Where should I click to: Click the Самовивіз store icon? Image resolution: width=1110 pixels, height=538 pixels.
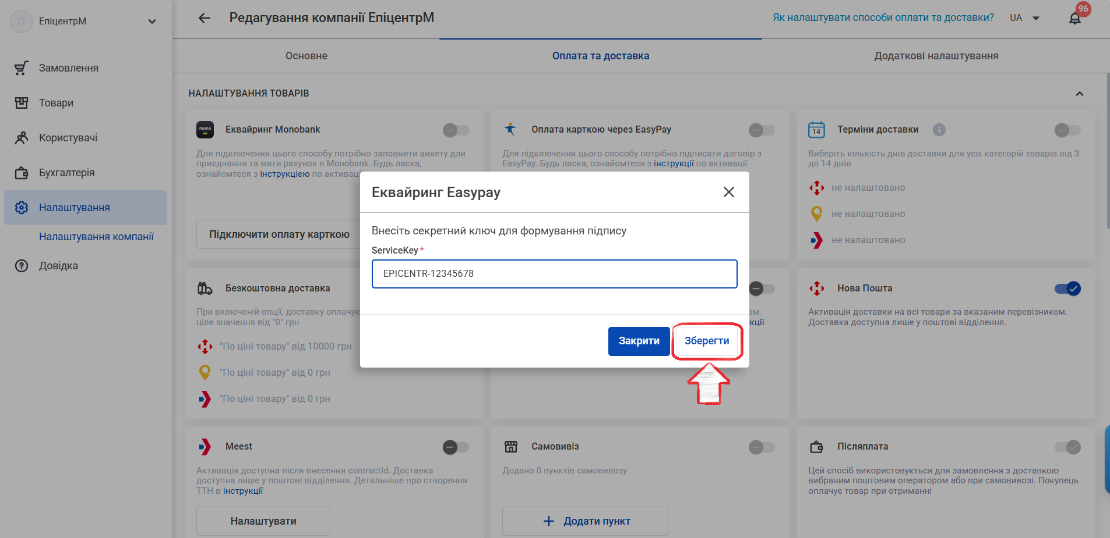click(x=510, y=447)
